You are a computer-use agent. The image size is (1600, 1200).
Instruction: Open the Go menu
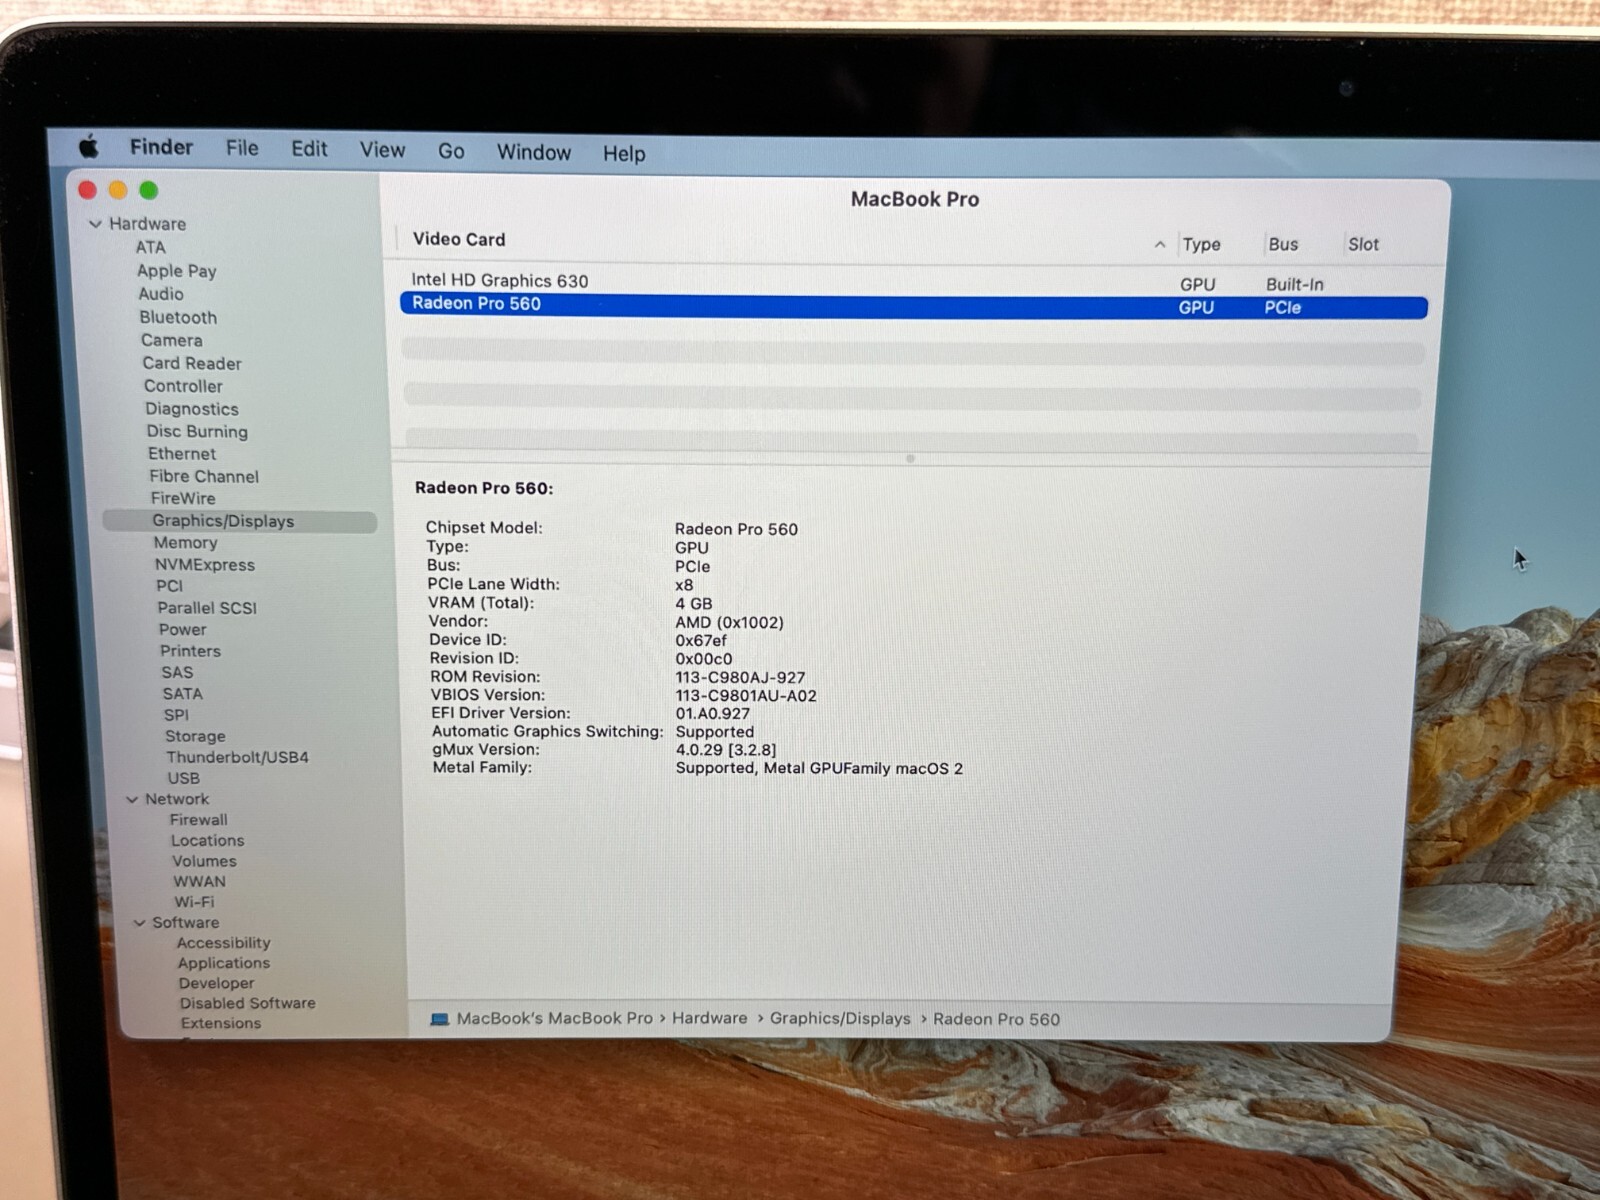(x=451, y=151)
